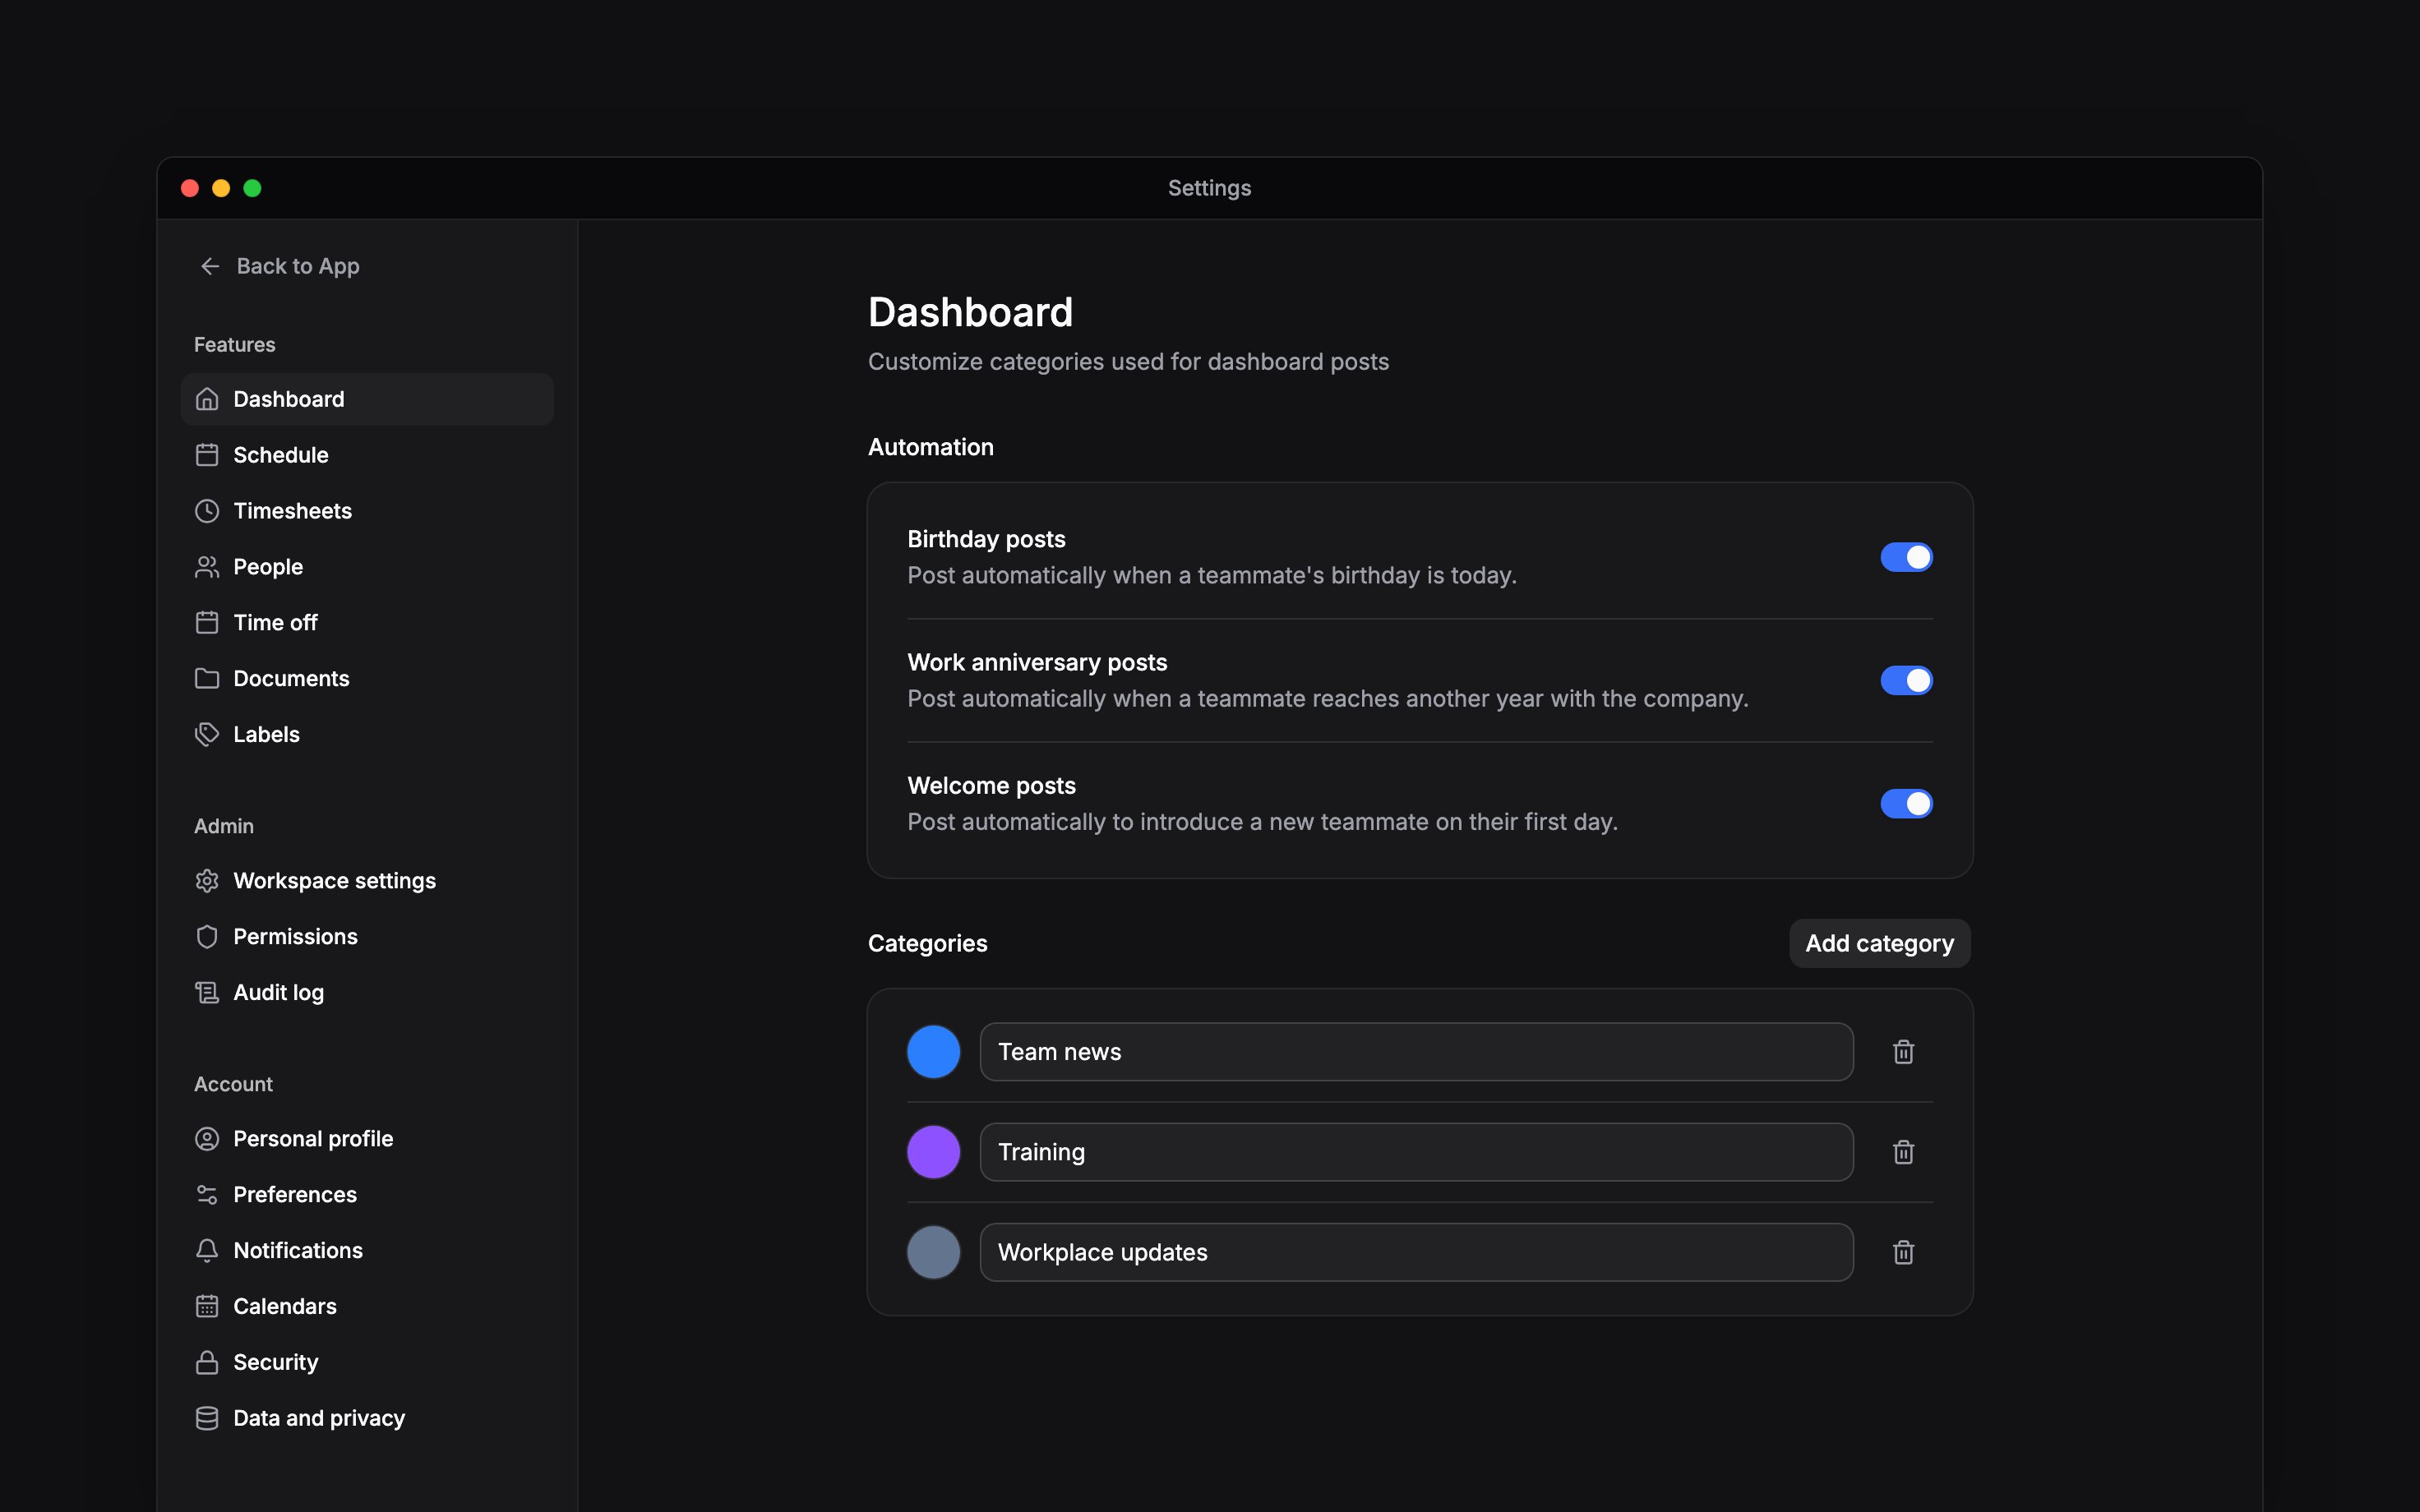Disable Welcome posts switch
Viewport: 2420px width, 1512px height.
1906,803
